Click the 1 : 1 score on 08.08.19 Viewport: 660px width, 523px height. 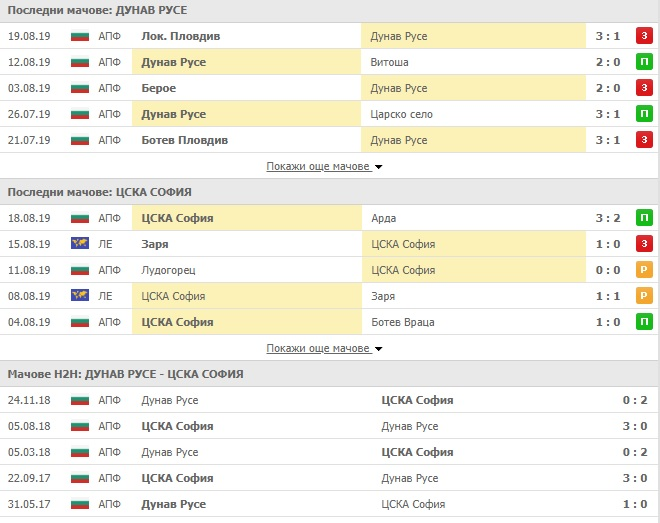(608, 296)
